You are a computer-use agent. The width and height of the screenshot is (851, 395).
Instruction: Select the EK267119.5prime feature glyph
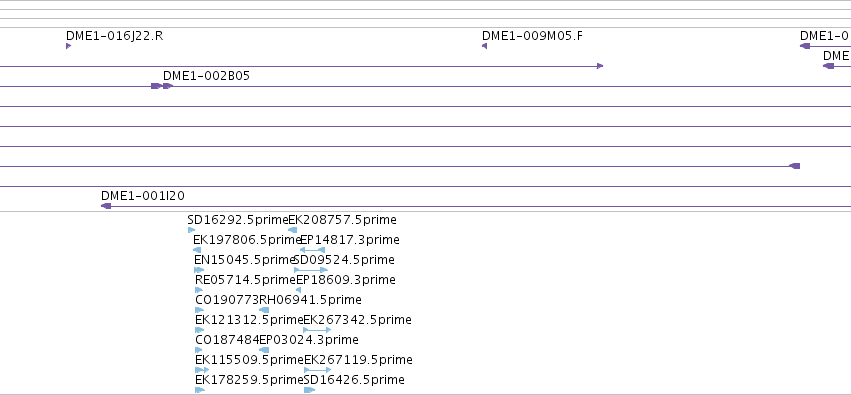[x=317, y=370]
